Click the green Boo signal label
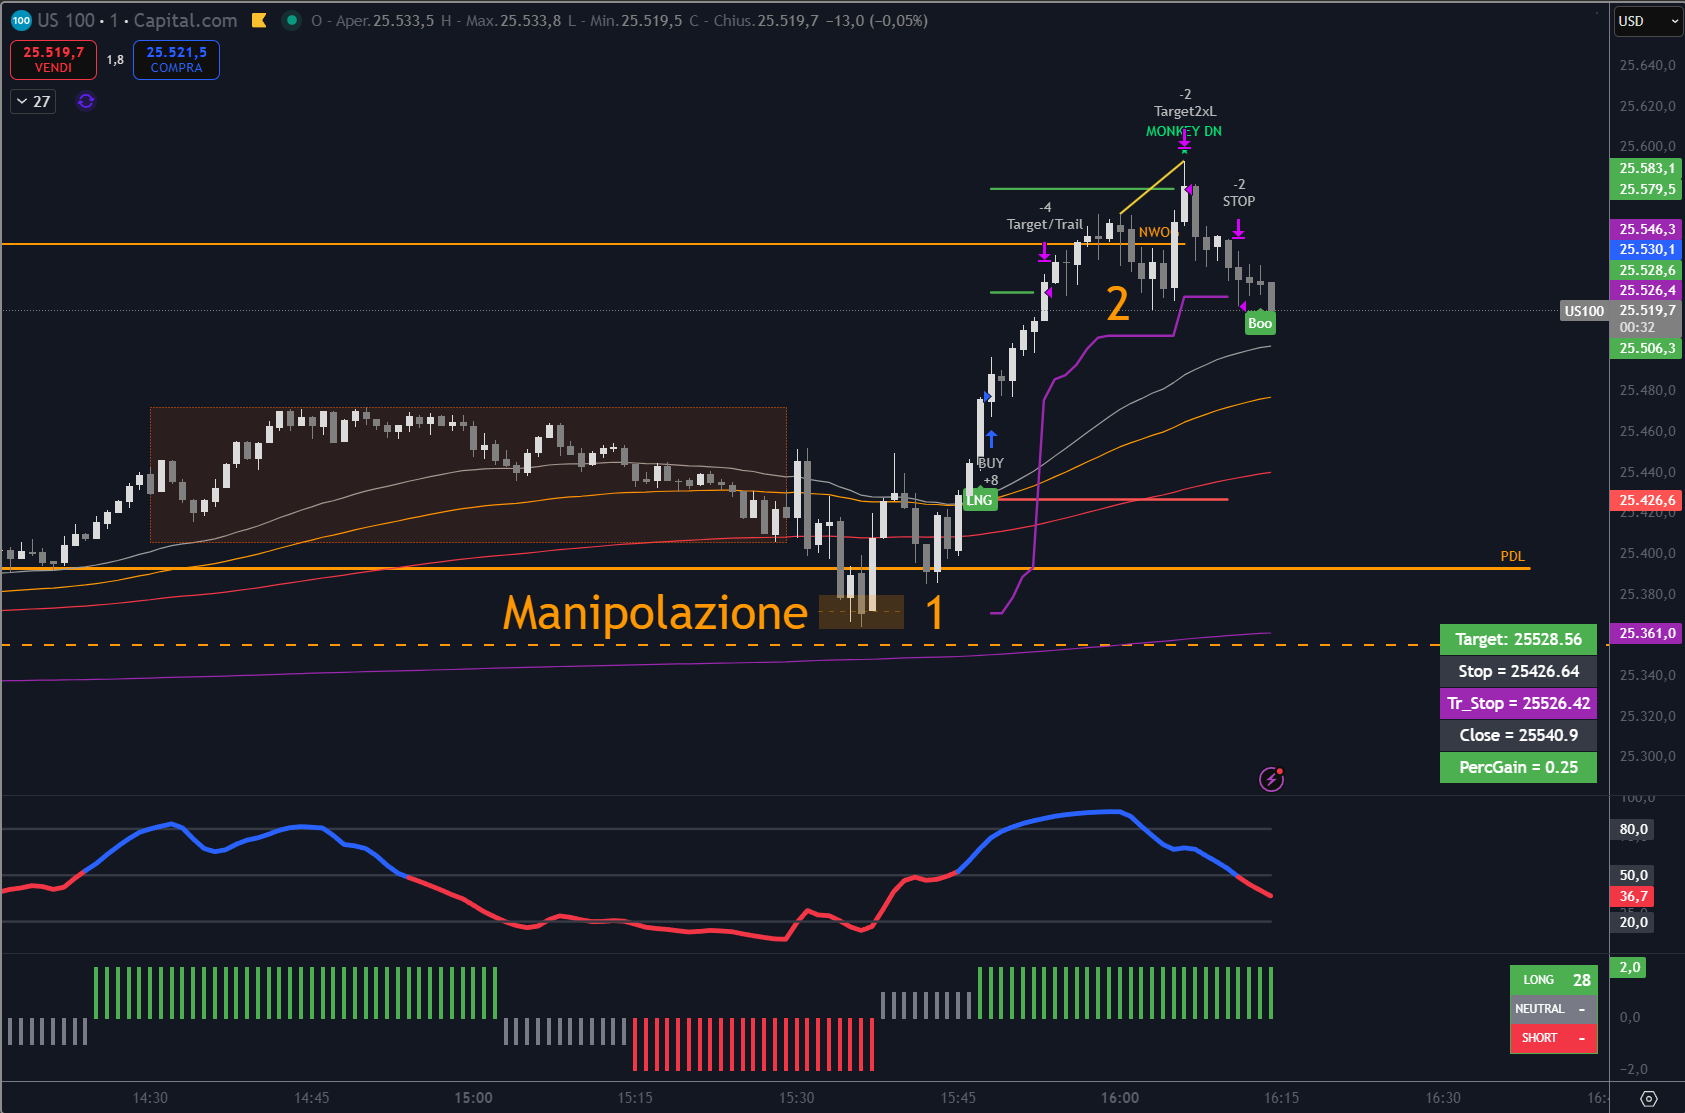 coord(1260,323)
